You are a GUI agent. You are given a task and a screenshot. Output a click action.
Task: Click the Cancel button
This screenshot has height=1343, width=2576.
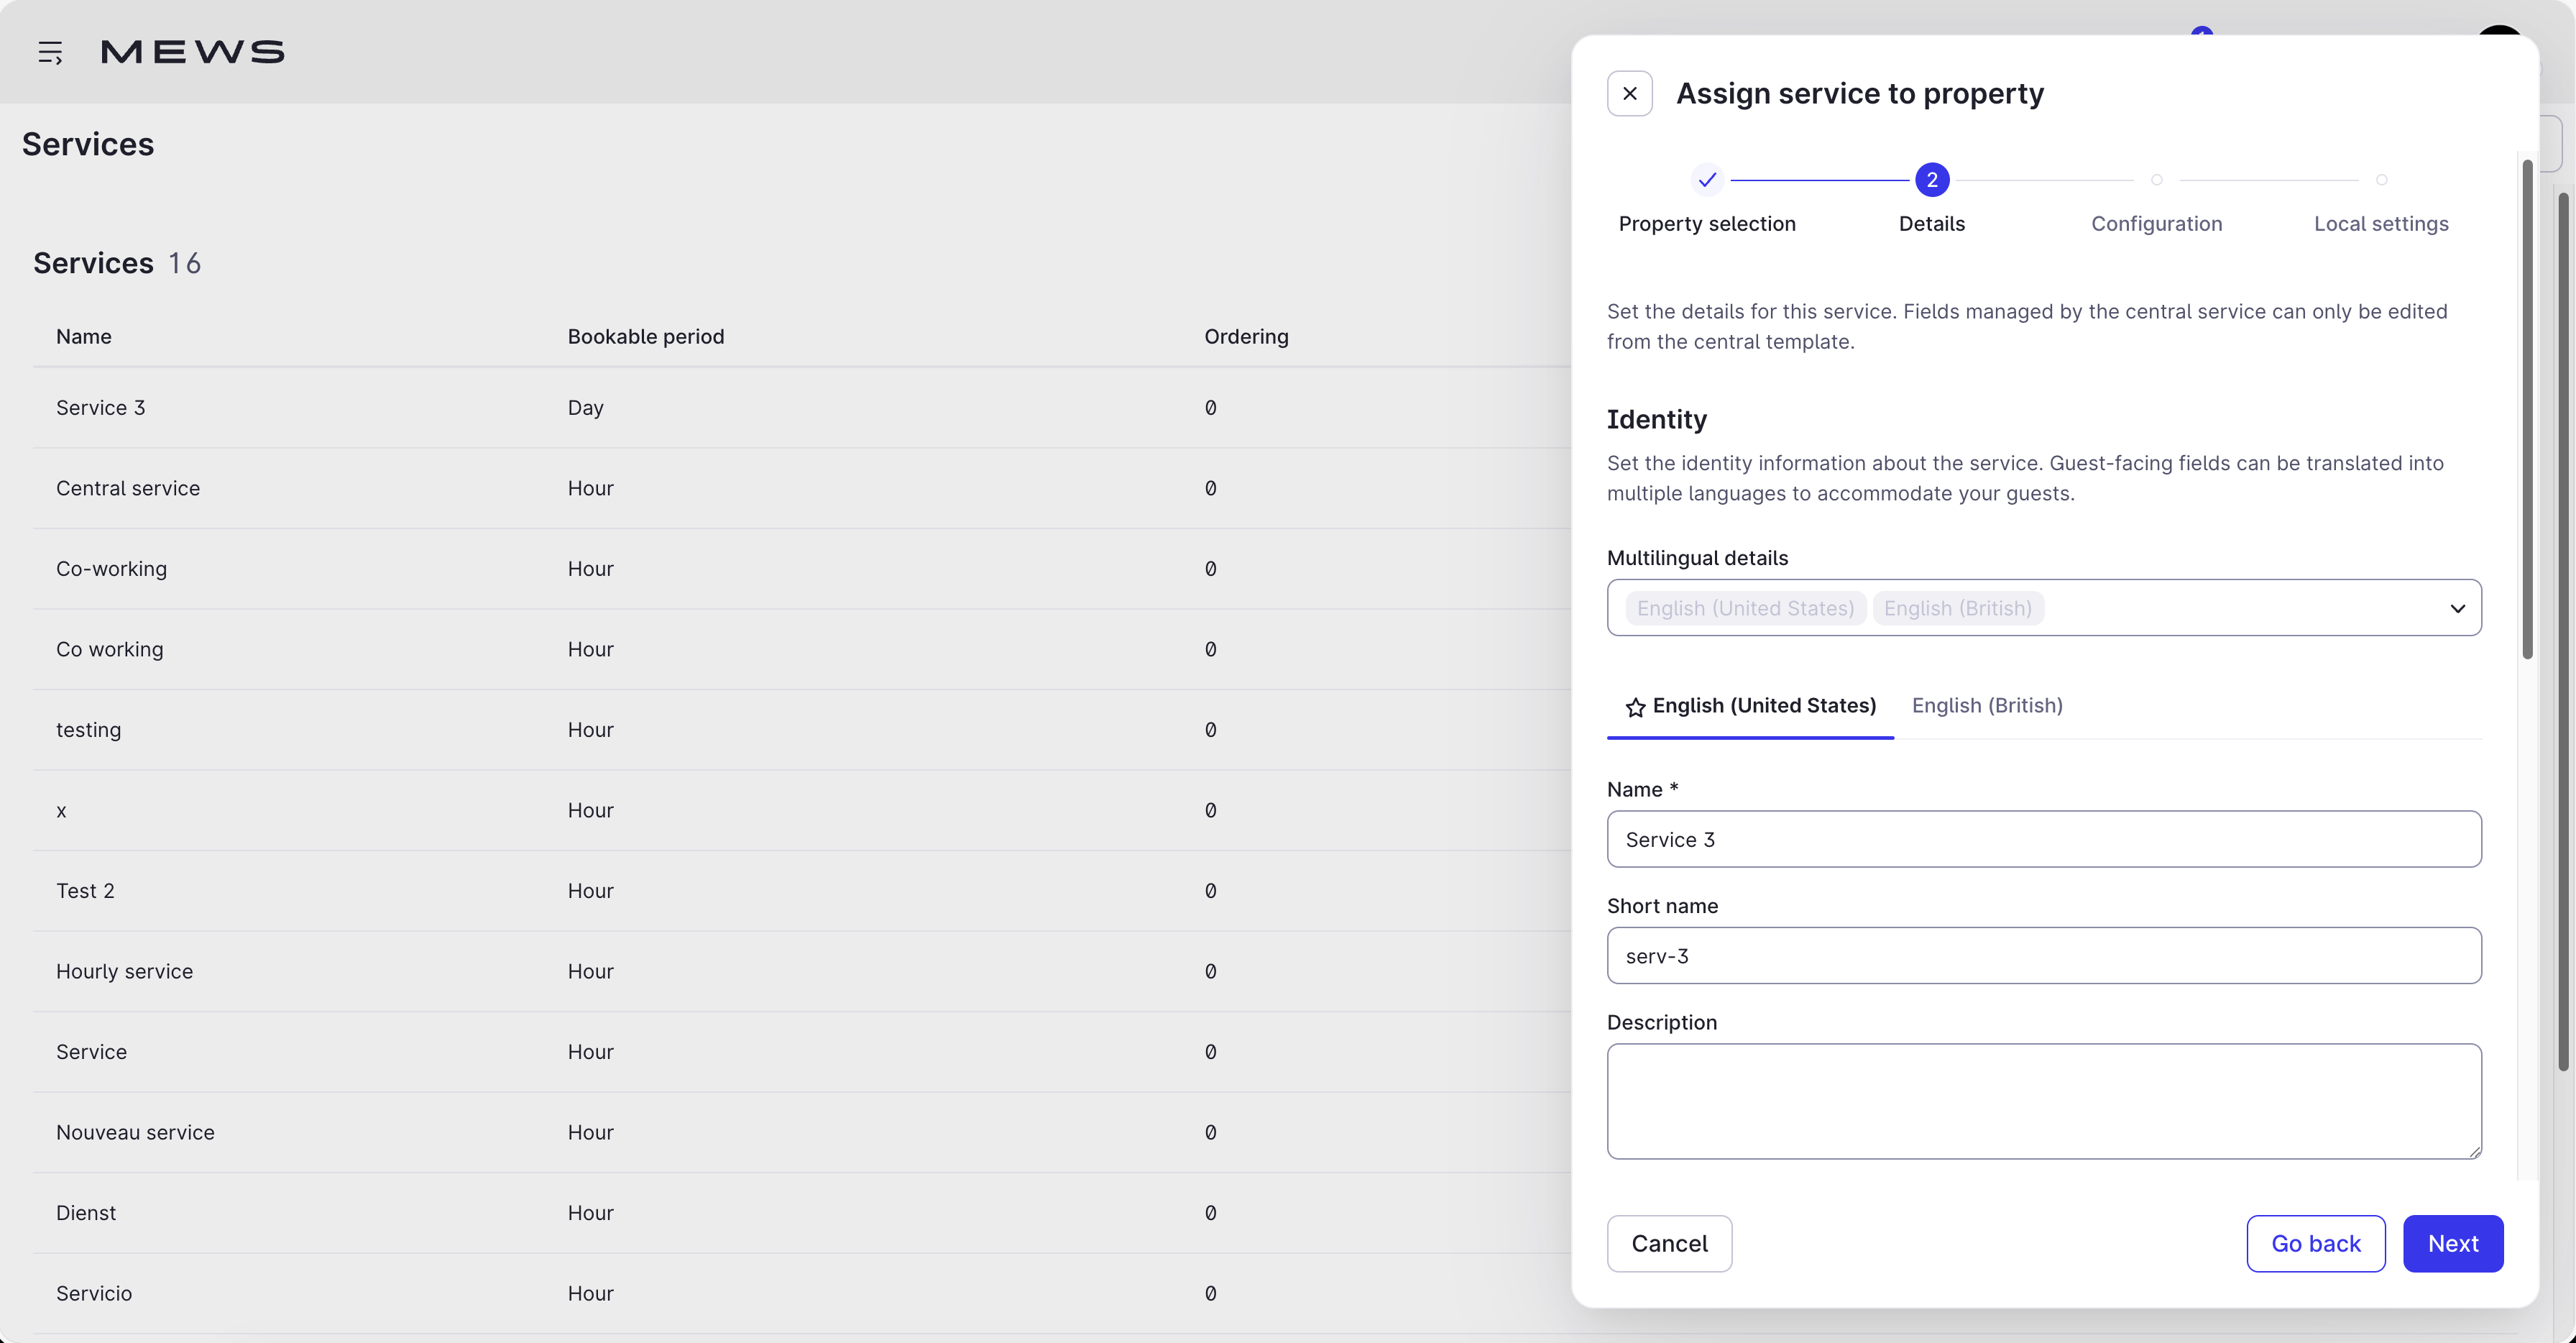1669,1244
